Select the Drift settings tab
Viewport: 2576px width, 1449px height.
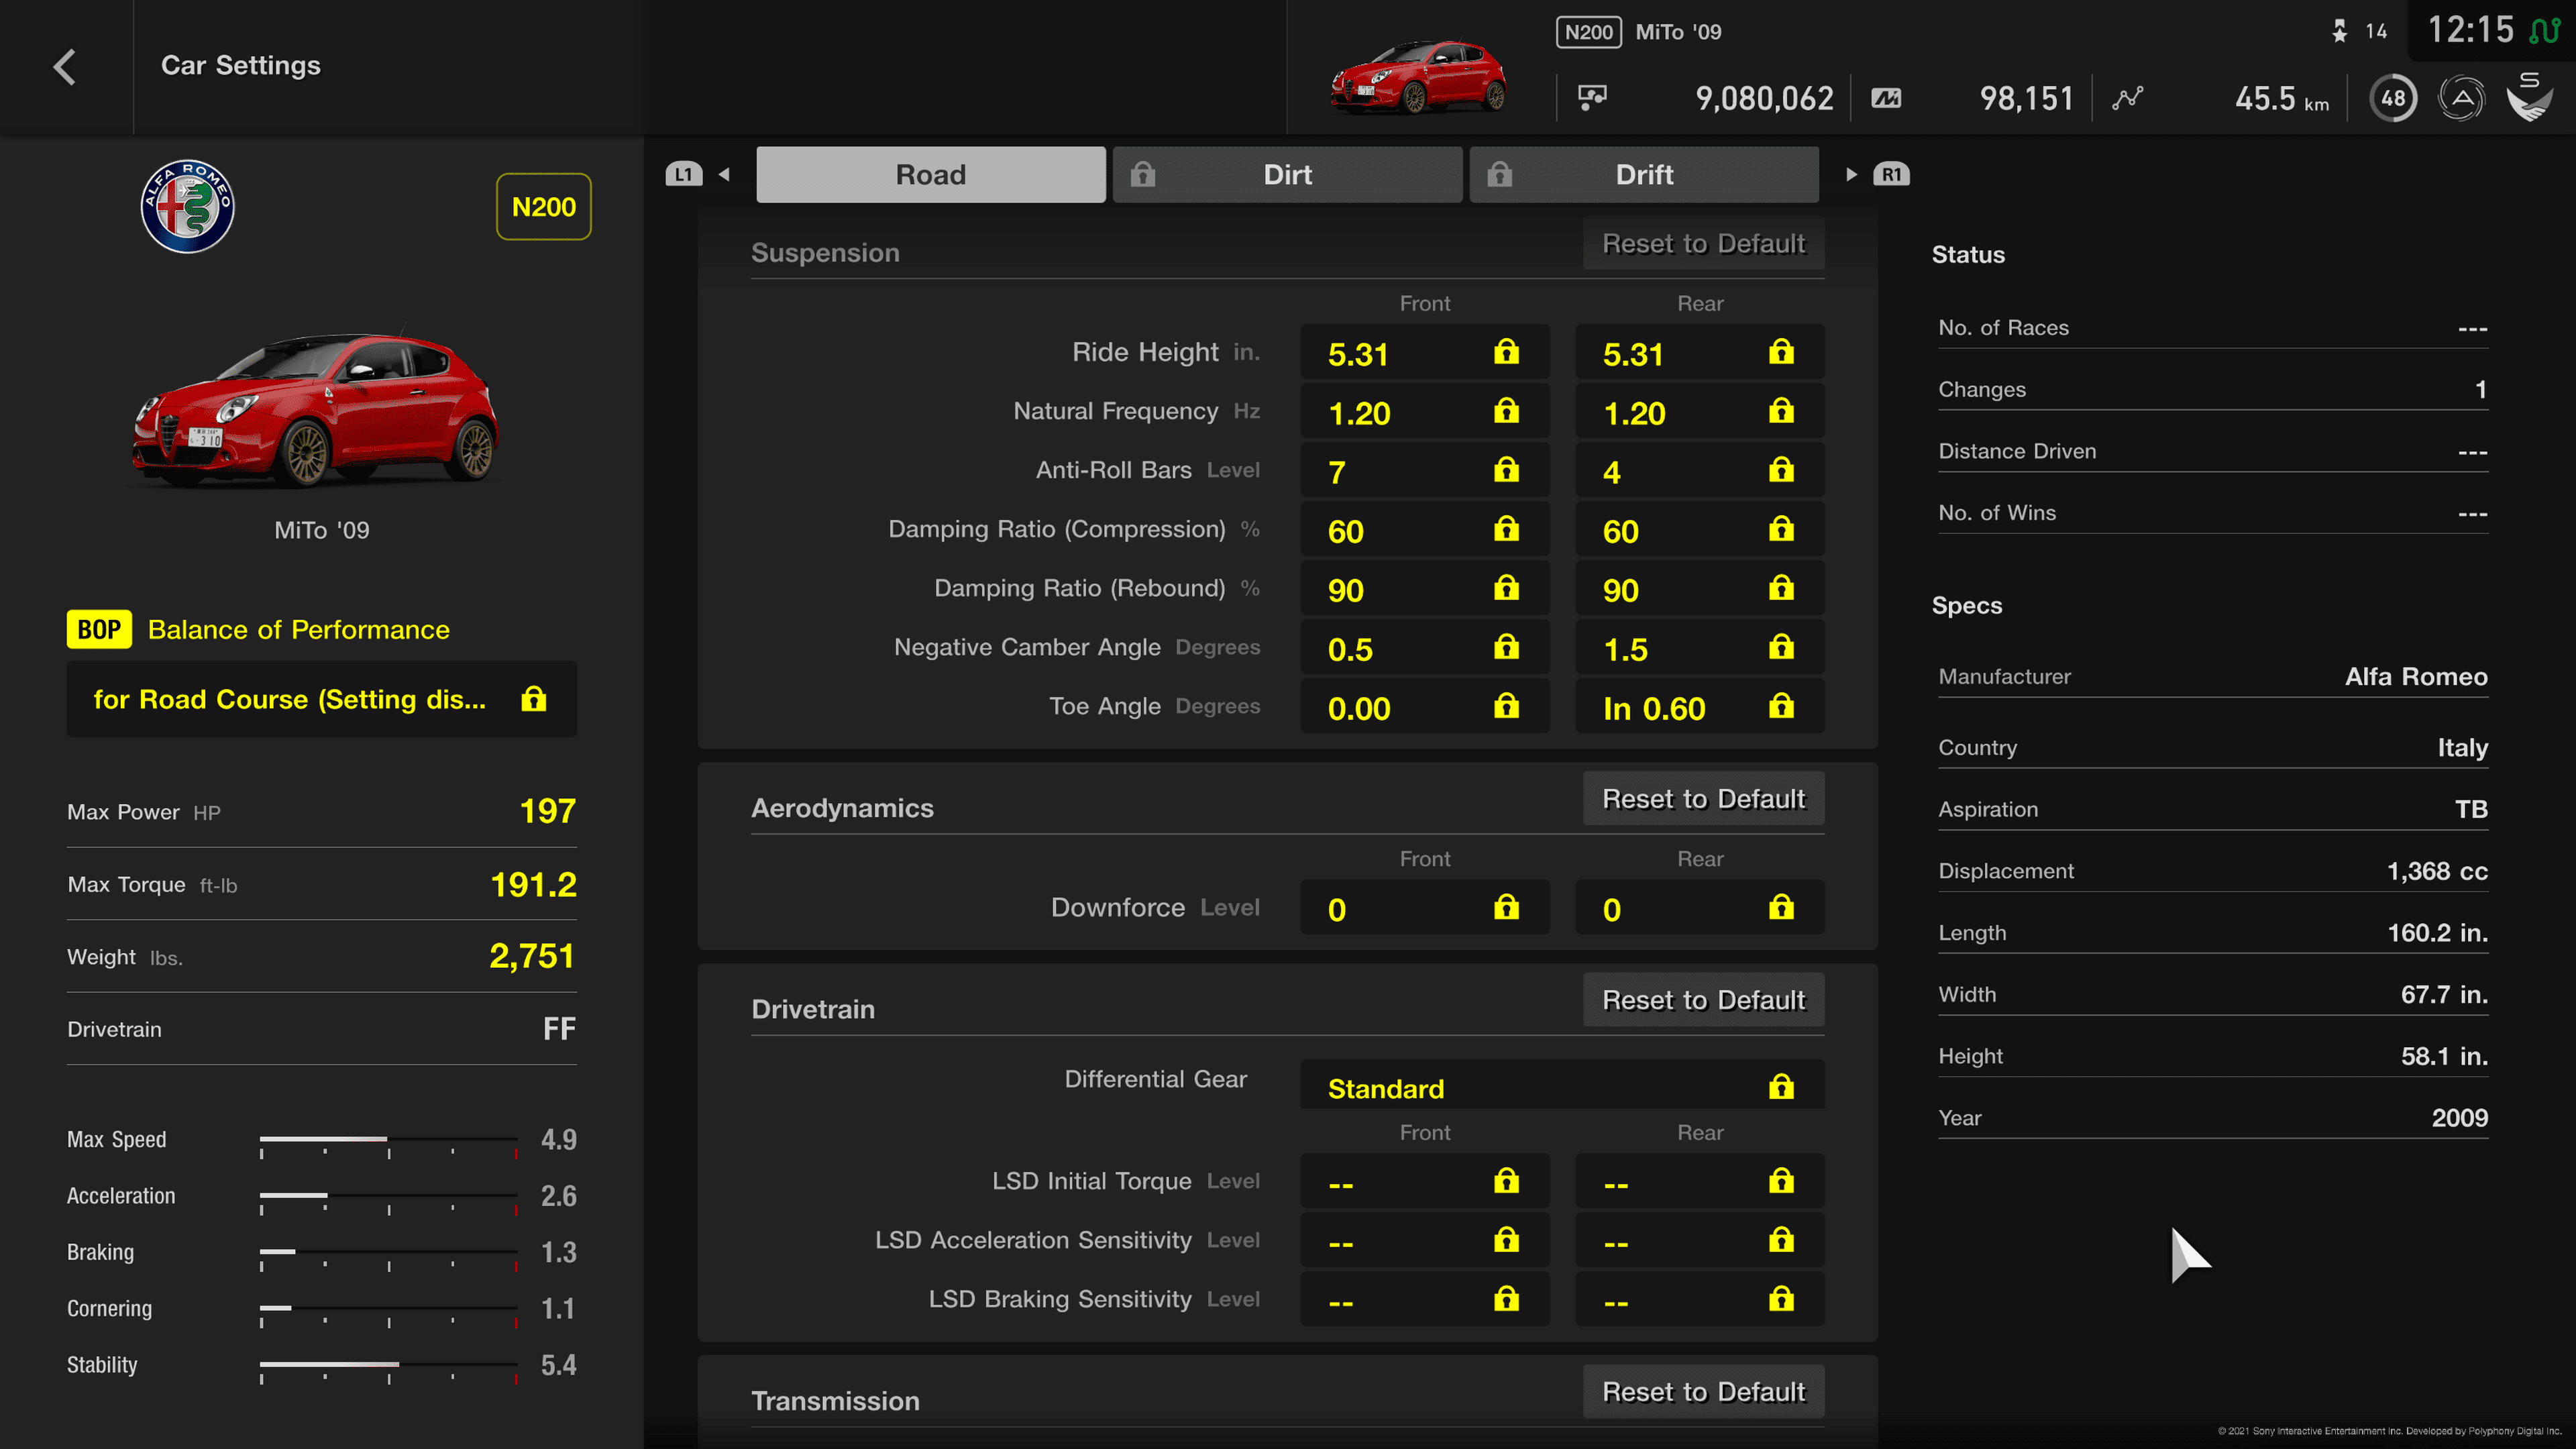pos(1644,175)
